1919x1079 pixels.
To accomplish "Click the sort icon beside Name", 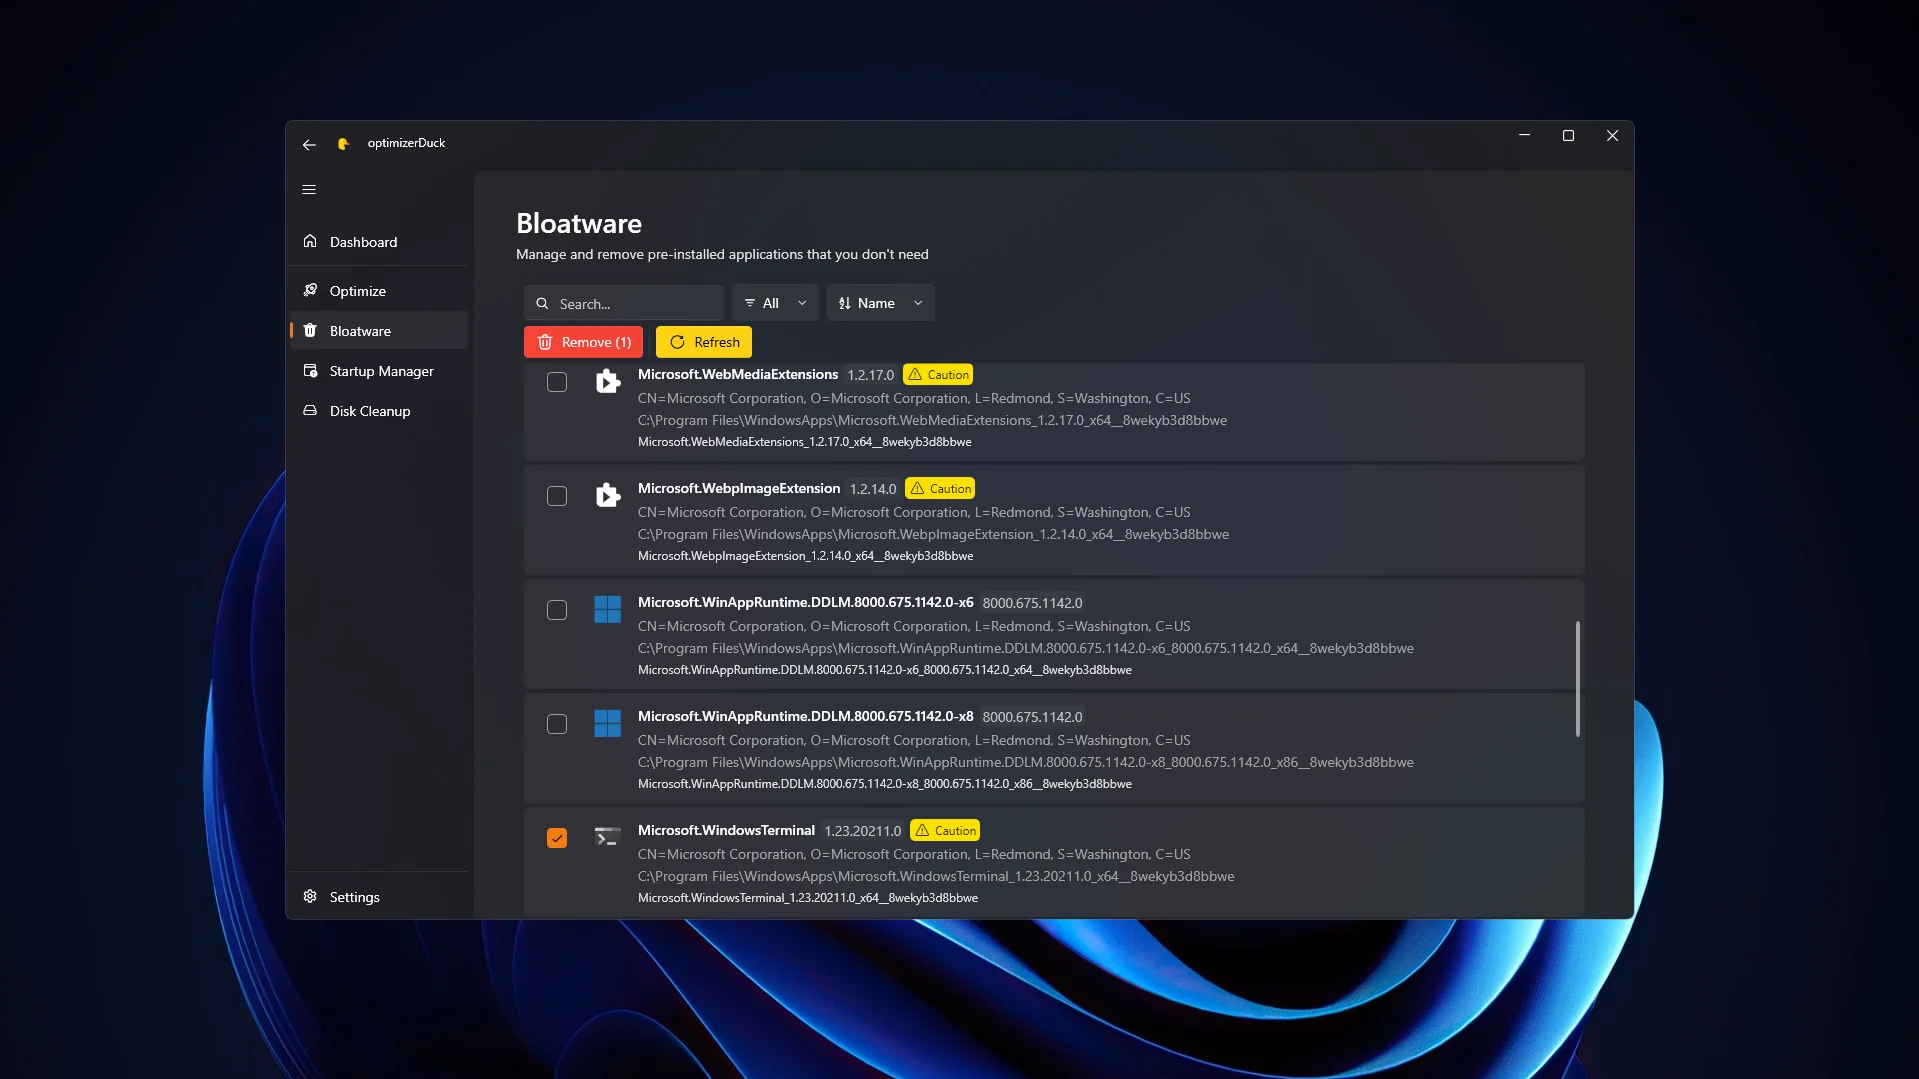I will [845, 303].
